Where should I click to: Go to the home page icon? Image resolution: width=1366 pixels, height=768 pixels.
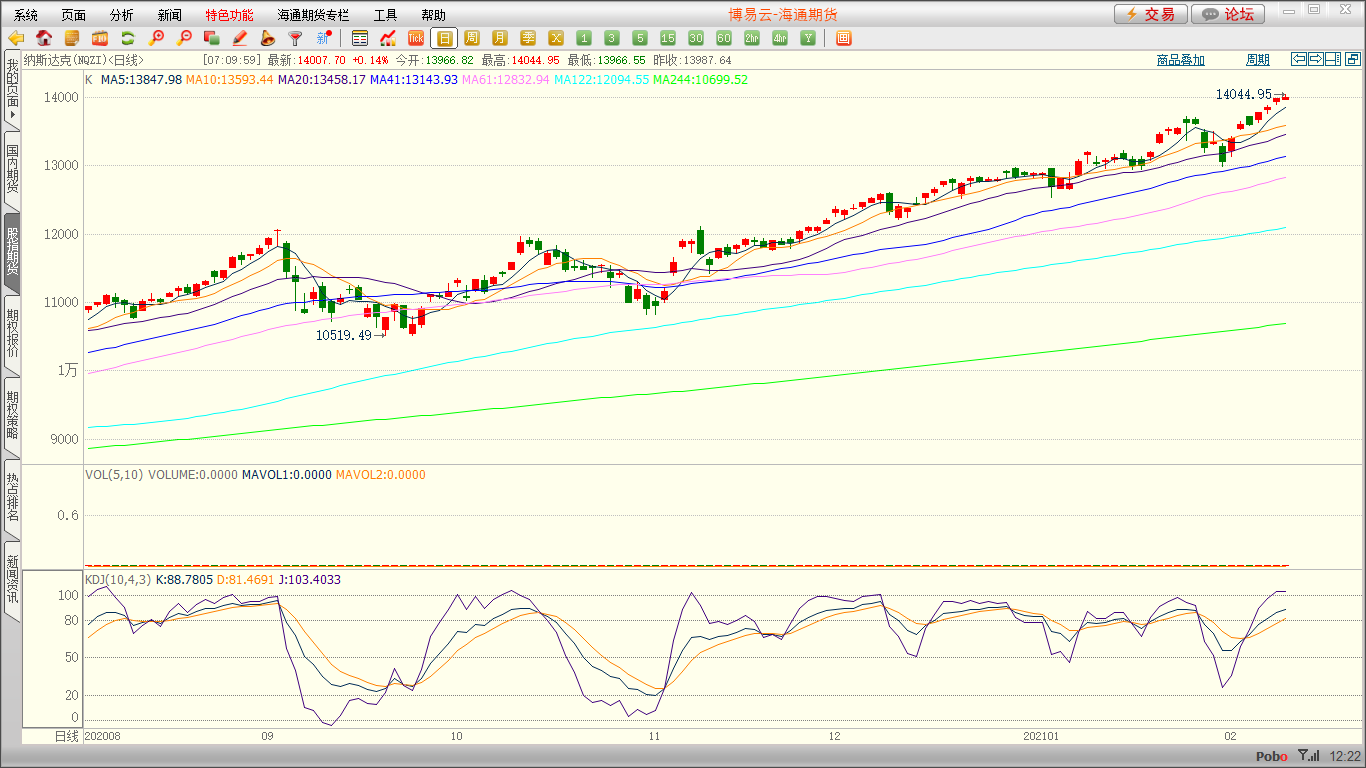(44, 38)
